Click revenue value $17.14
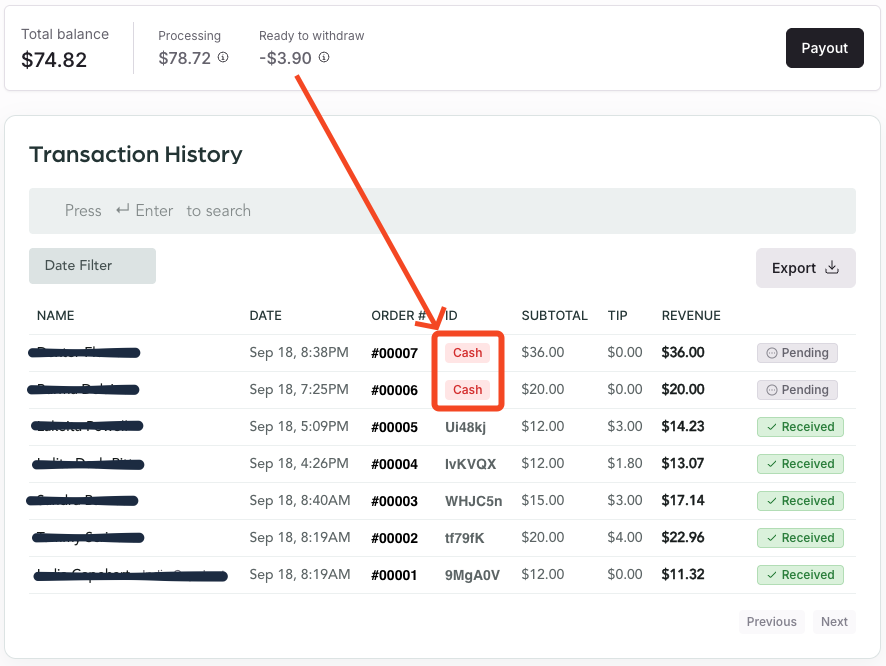Screen dimensions: 886x666 click(x=683, y=500)
